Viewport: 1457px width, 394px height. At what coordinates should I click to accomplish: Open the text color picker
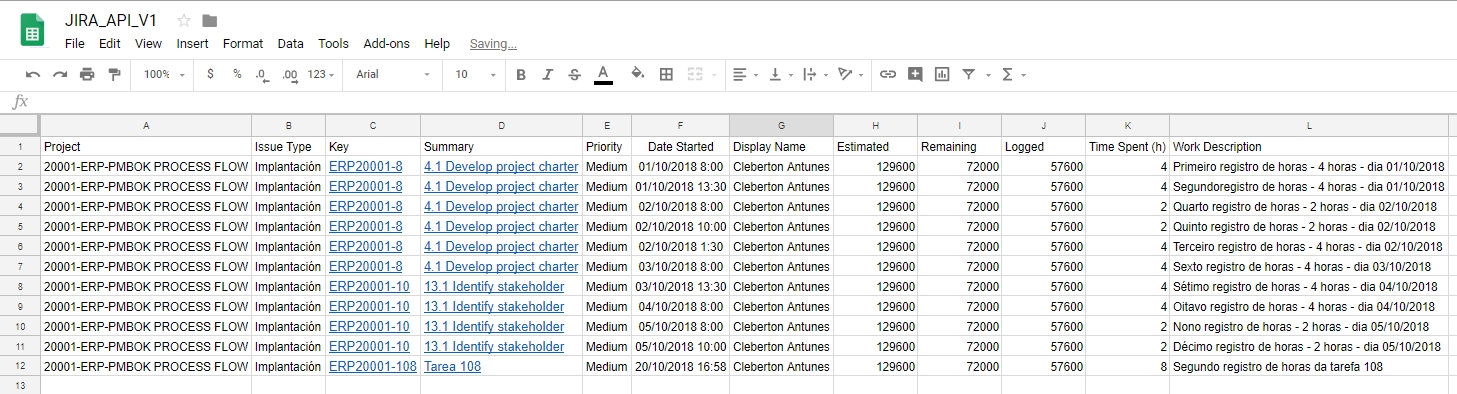[603, 74]
